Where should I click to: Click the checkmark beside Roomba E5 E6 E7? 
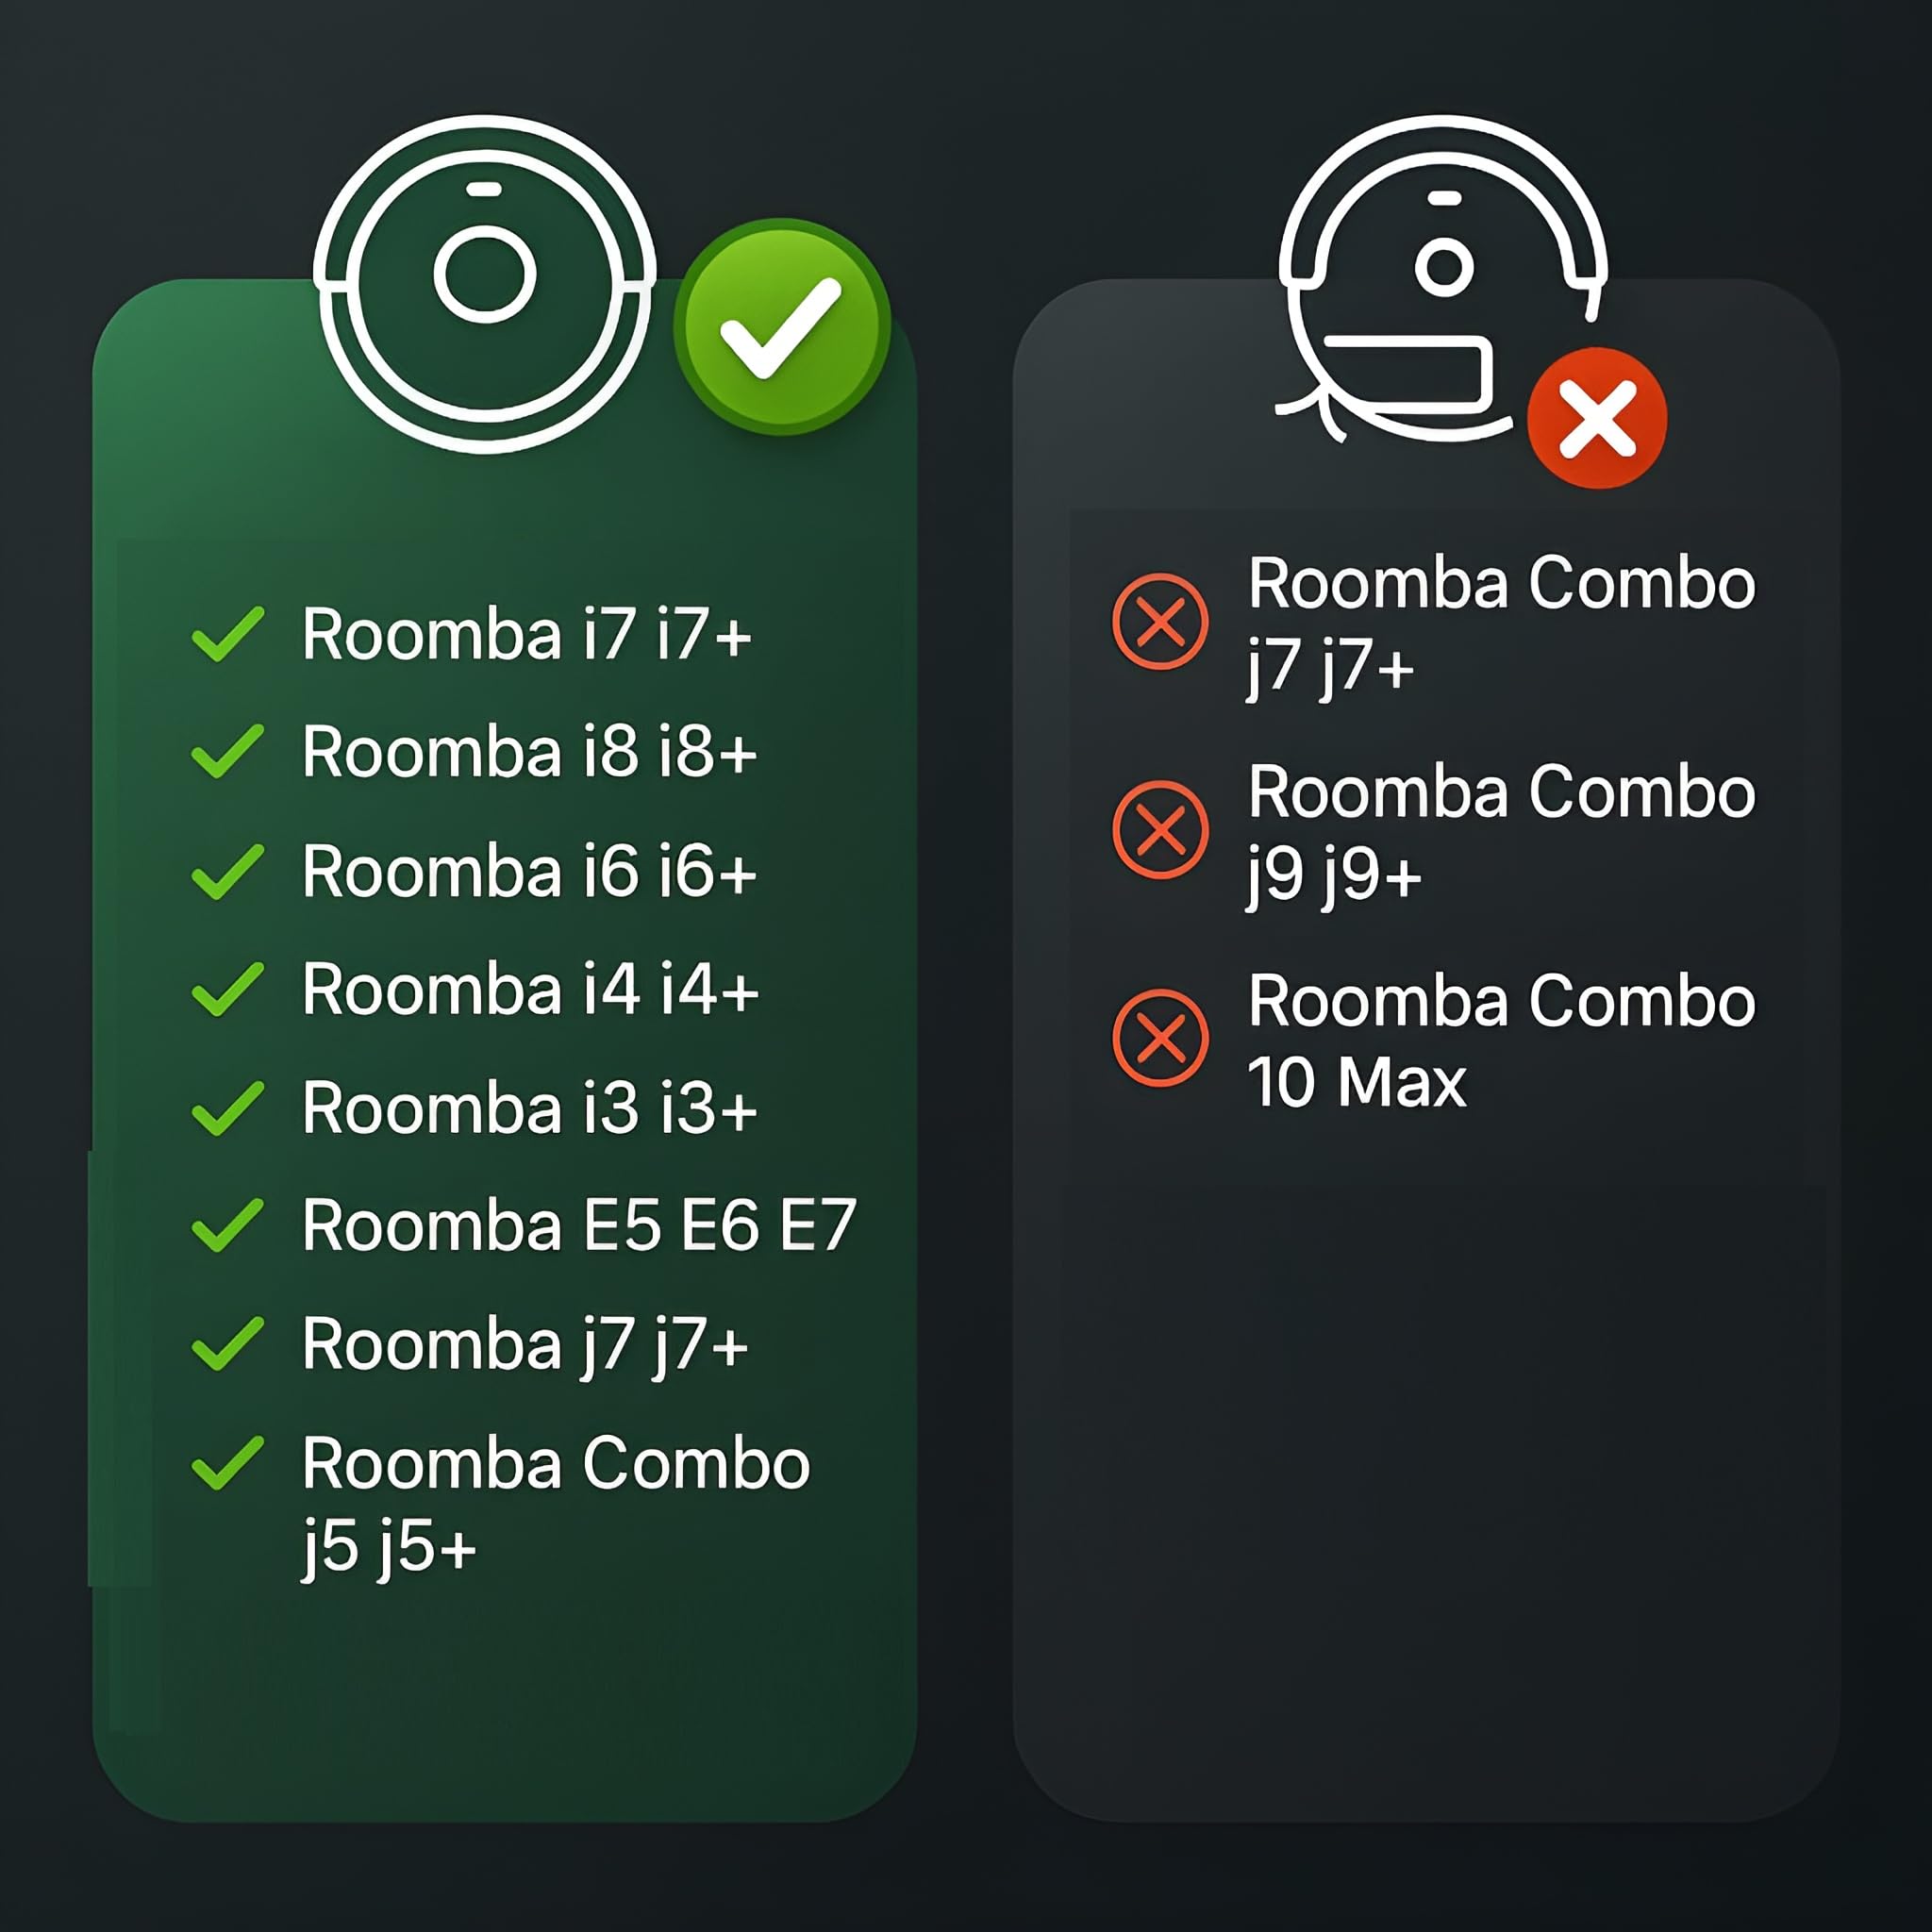228,1225
